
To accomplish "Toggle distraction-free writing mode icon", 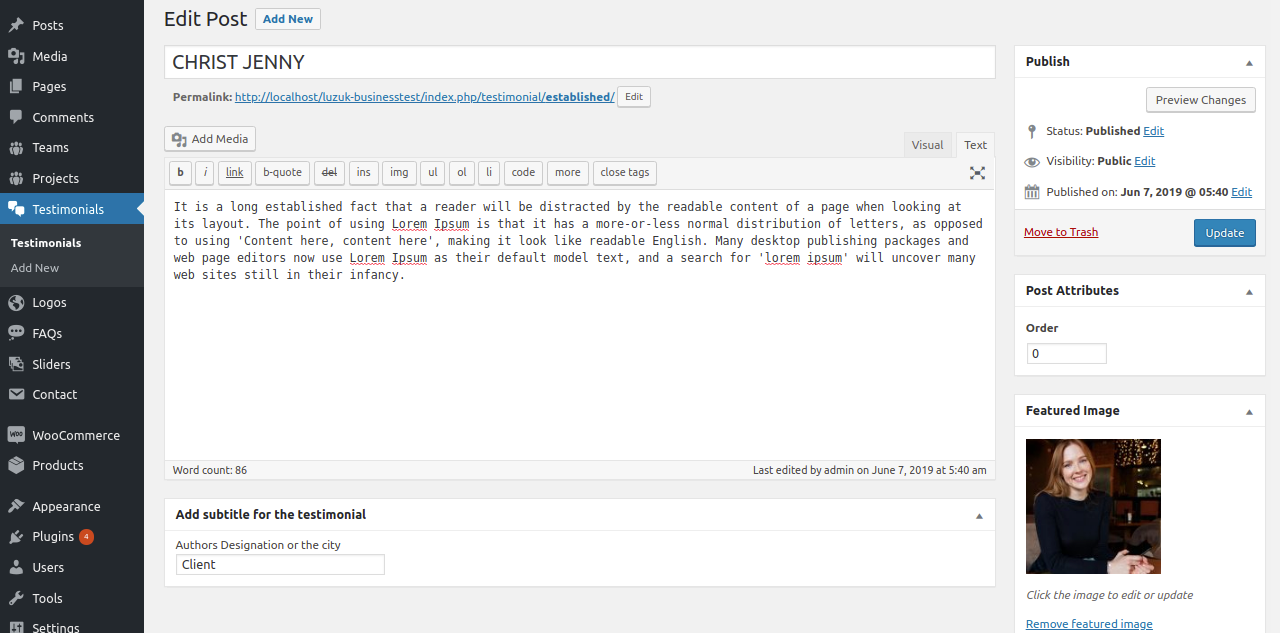I will click(x=977, y=173).
